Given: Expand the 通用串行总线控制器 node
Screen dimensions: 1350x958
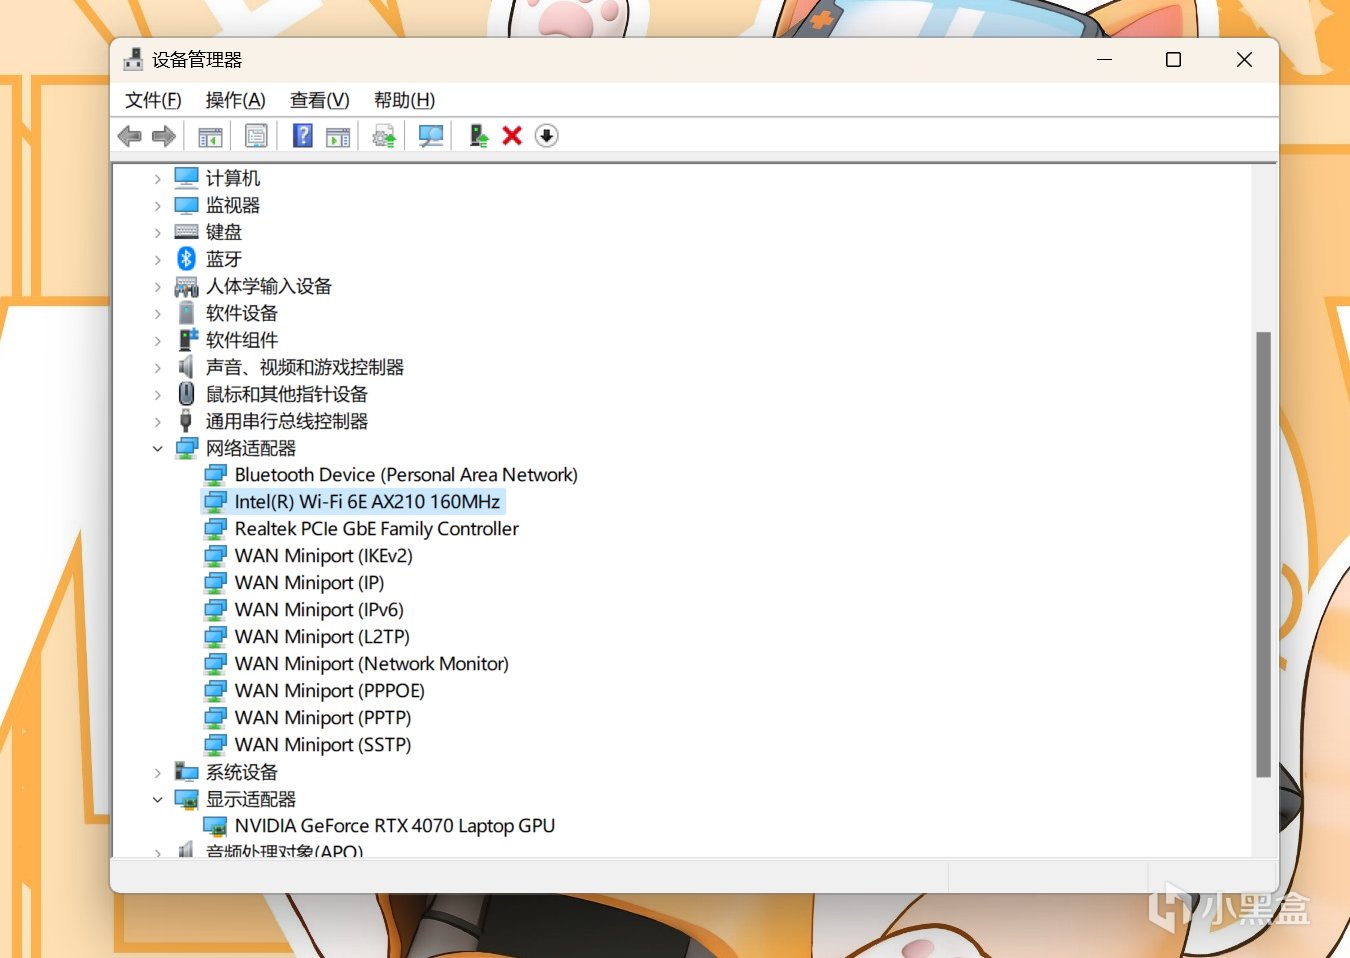Looking at the screenshot, I should (x=157, y=422).
